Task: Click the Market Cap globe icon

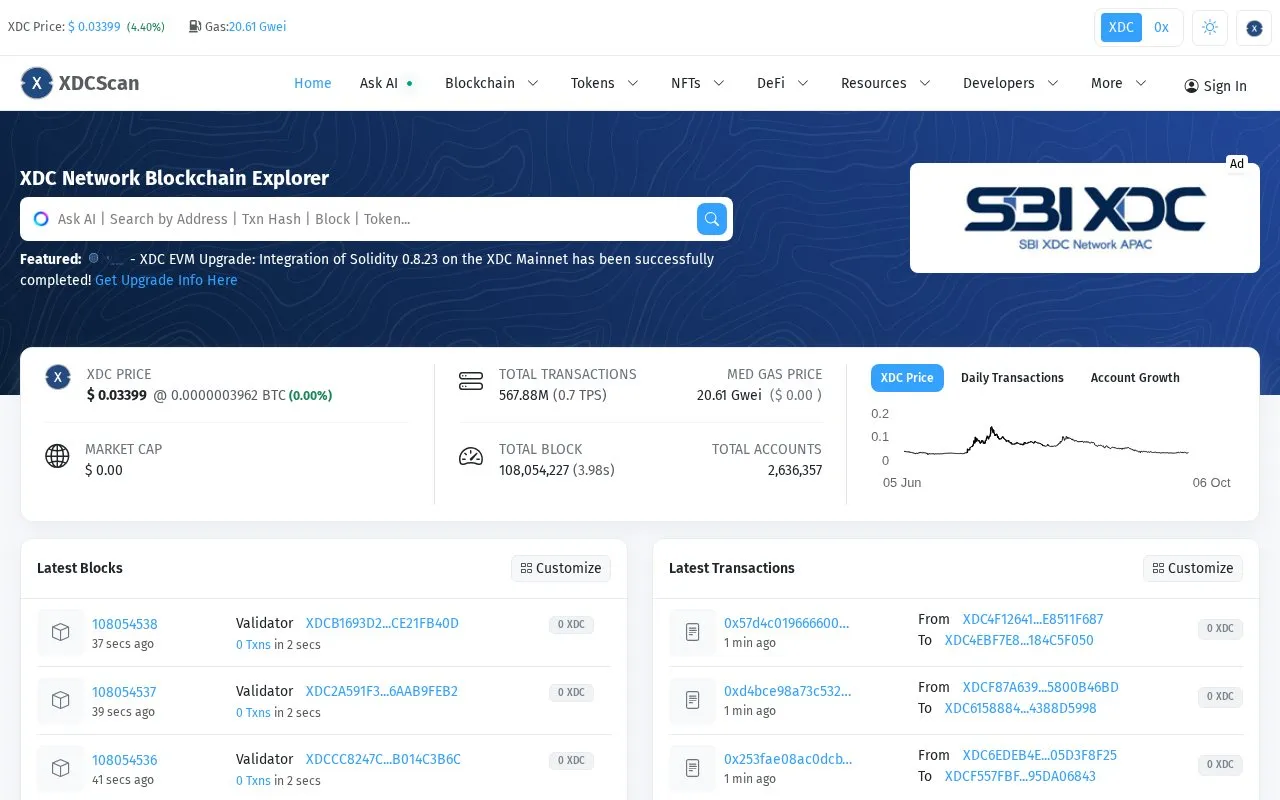Action: pos(58,456)
